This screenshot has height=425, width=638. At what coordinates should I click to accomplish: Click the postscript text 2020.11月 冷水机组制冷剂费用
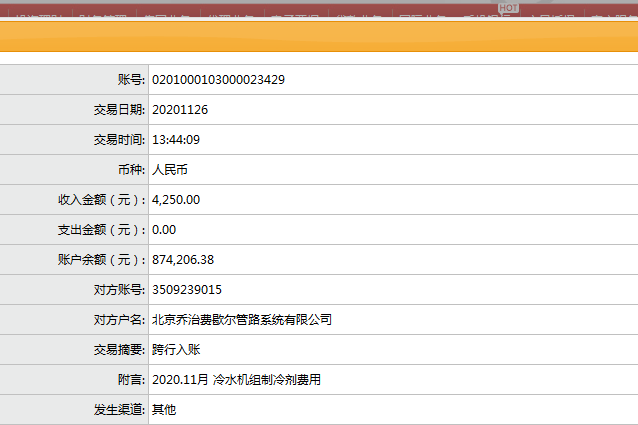click(x=235, y=380)
